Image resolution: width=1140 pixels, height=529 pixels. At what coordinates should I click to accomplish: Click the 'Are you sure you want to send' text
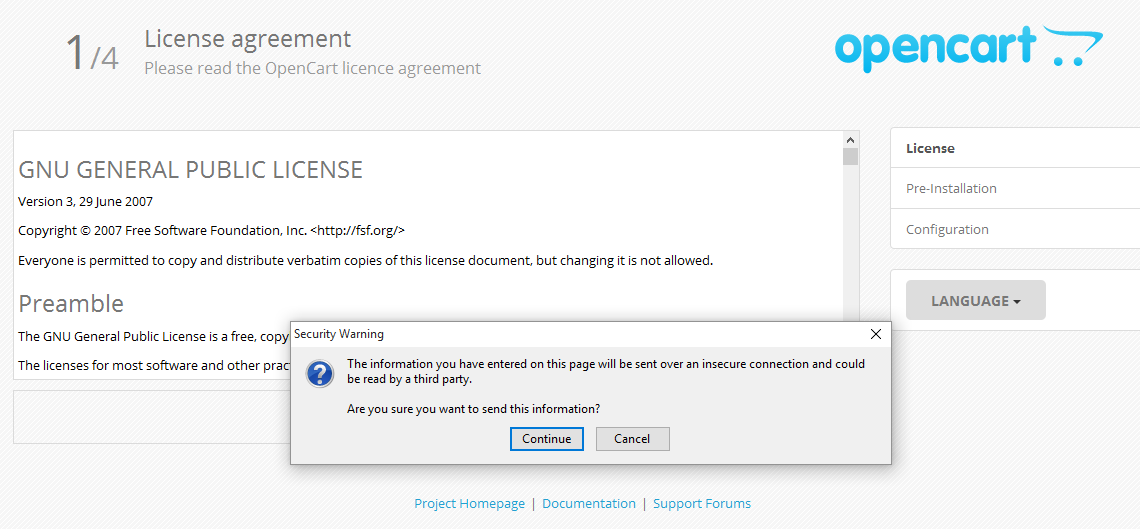[473, 408]
